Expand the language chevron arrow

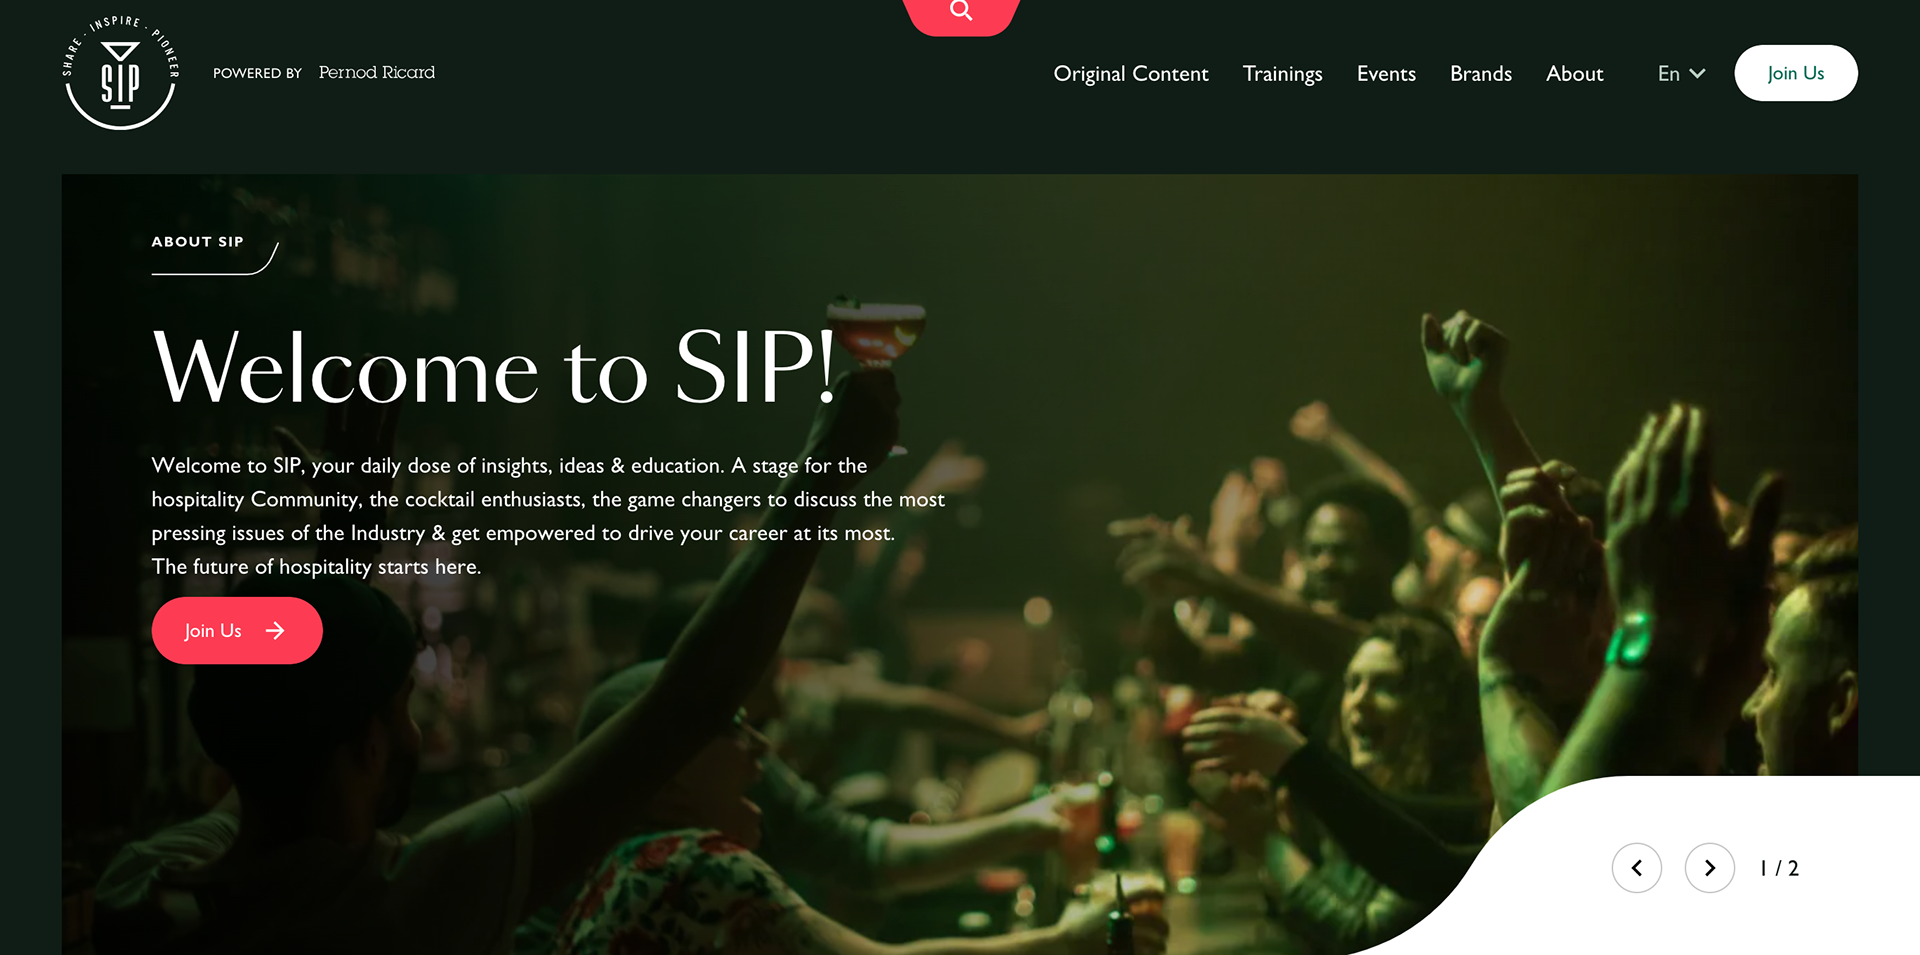[x=1697, y=74]
